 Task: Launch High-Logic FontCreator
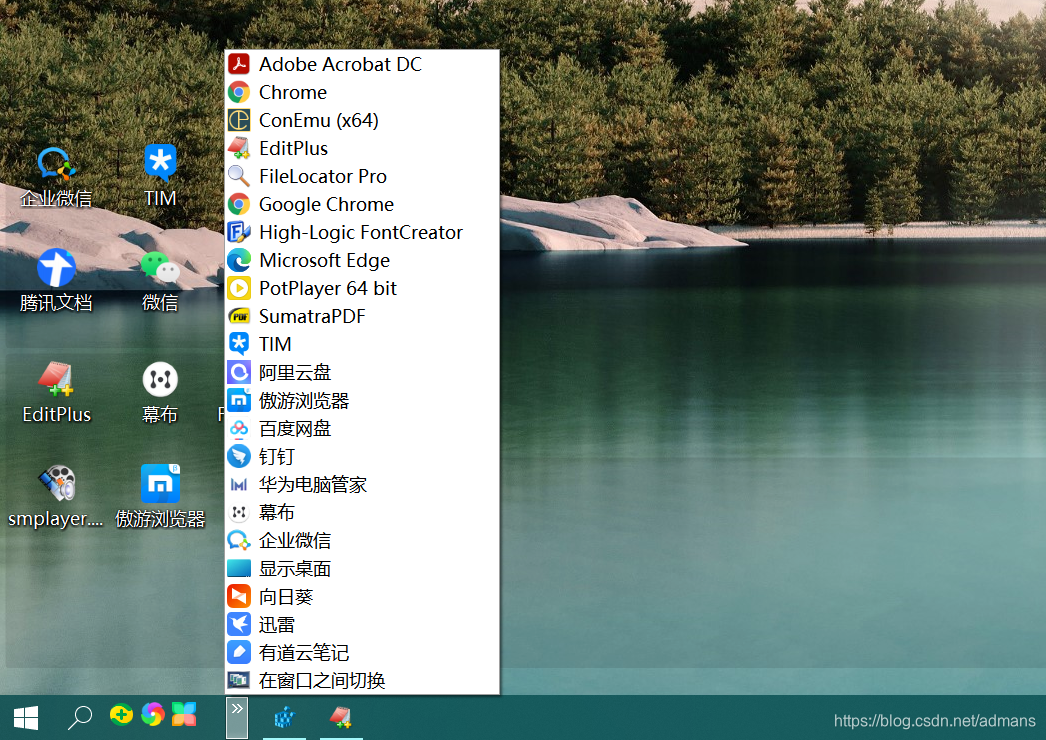click(362, 232)
